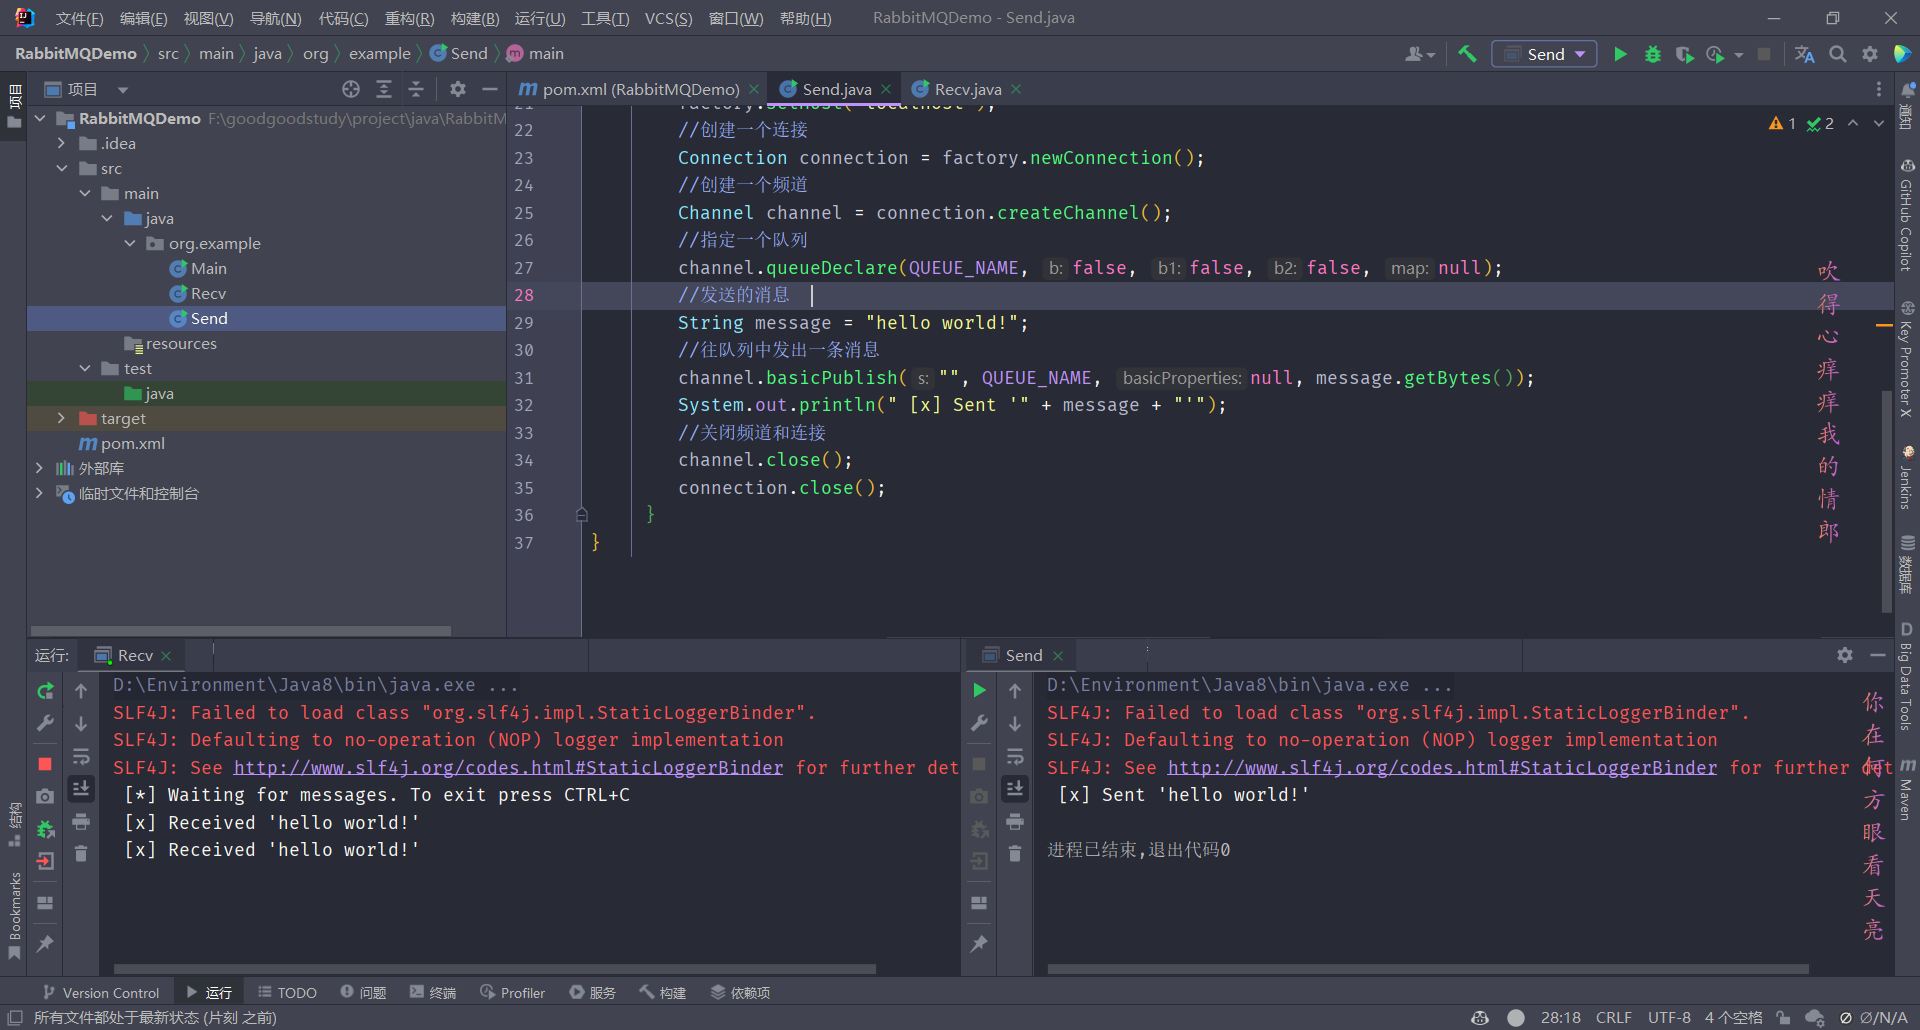Start debugging with the bug icon
1920x1030 pixels.
point(1653,54)
